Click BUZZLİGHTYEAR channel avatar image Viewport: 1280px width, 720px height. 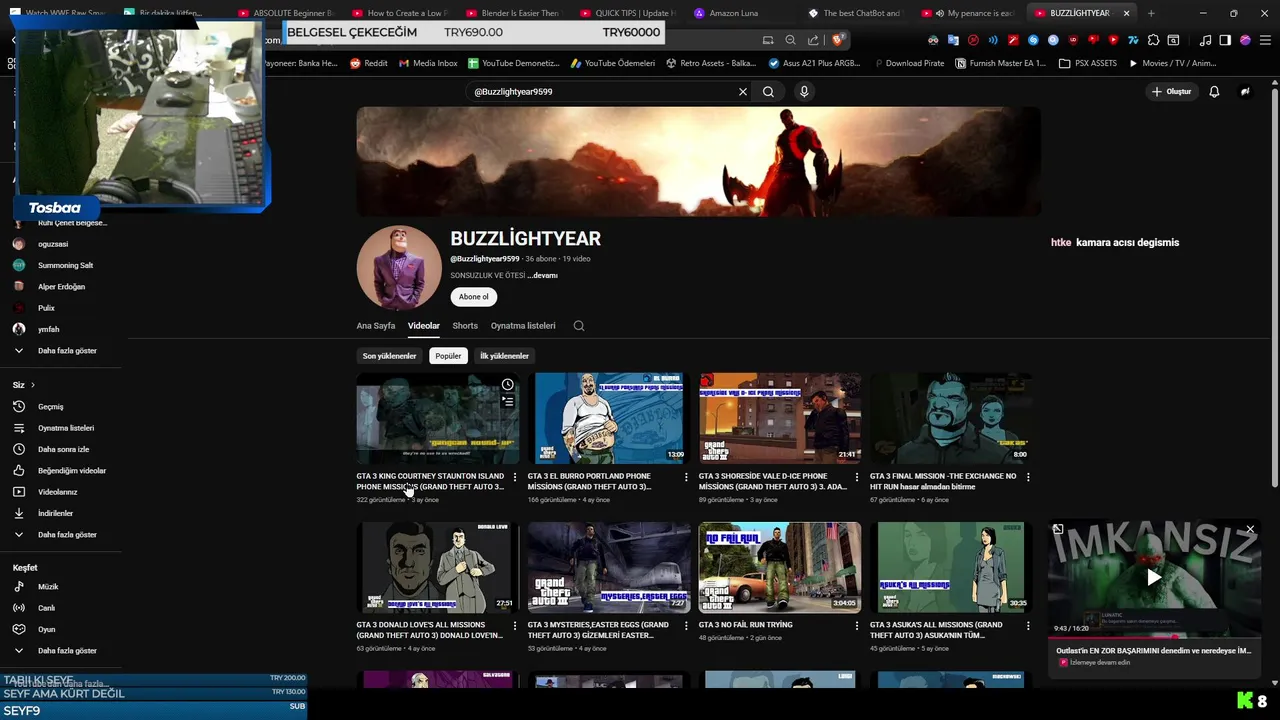[x=399, y=268]
